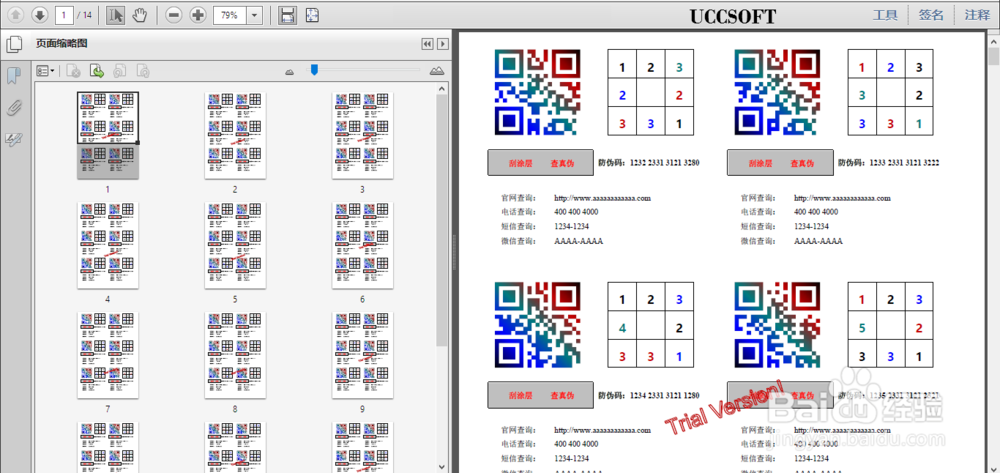Expand the thumbnails panel with right arrow

tap(442, 43)
